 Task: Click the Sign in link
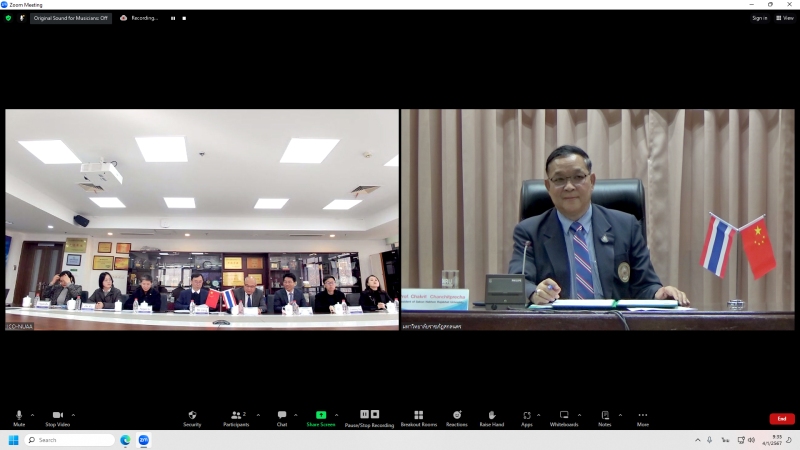(760, 18)
